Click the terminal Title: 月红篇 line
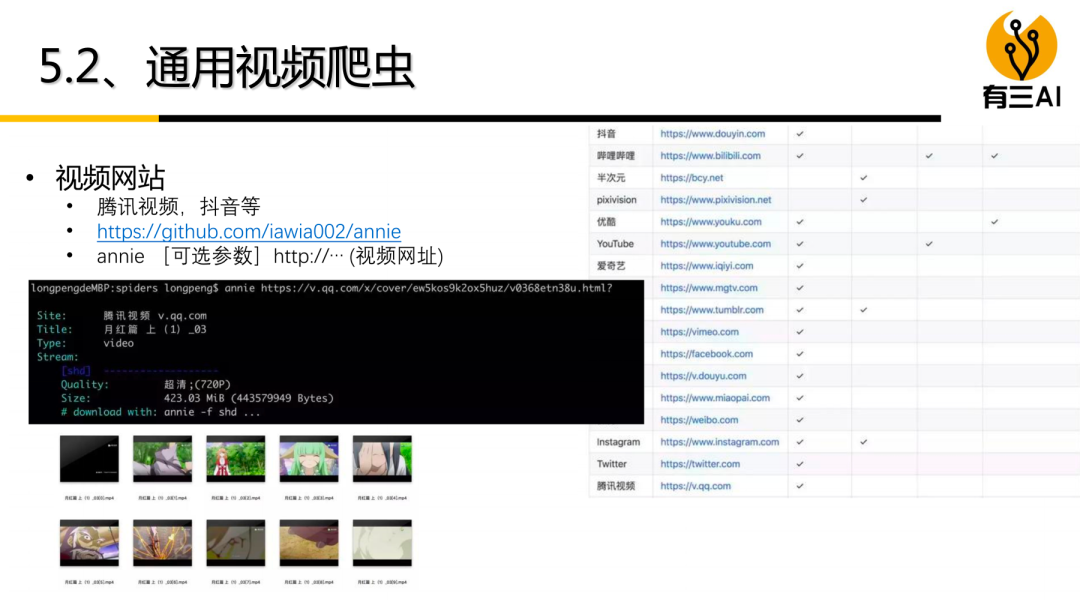 pos(121,329)
